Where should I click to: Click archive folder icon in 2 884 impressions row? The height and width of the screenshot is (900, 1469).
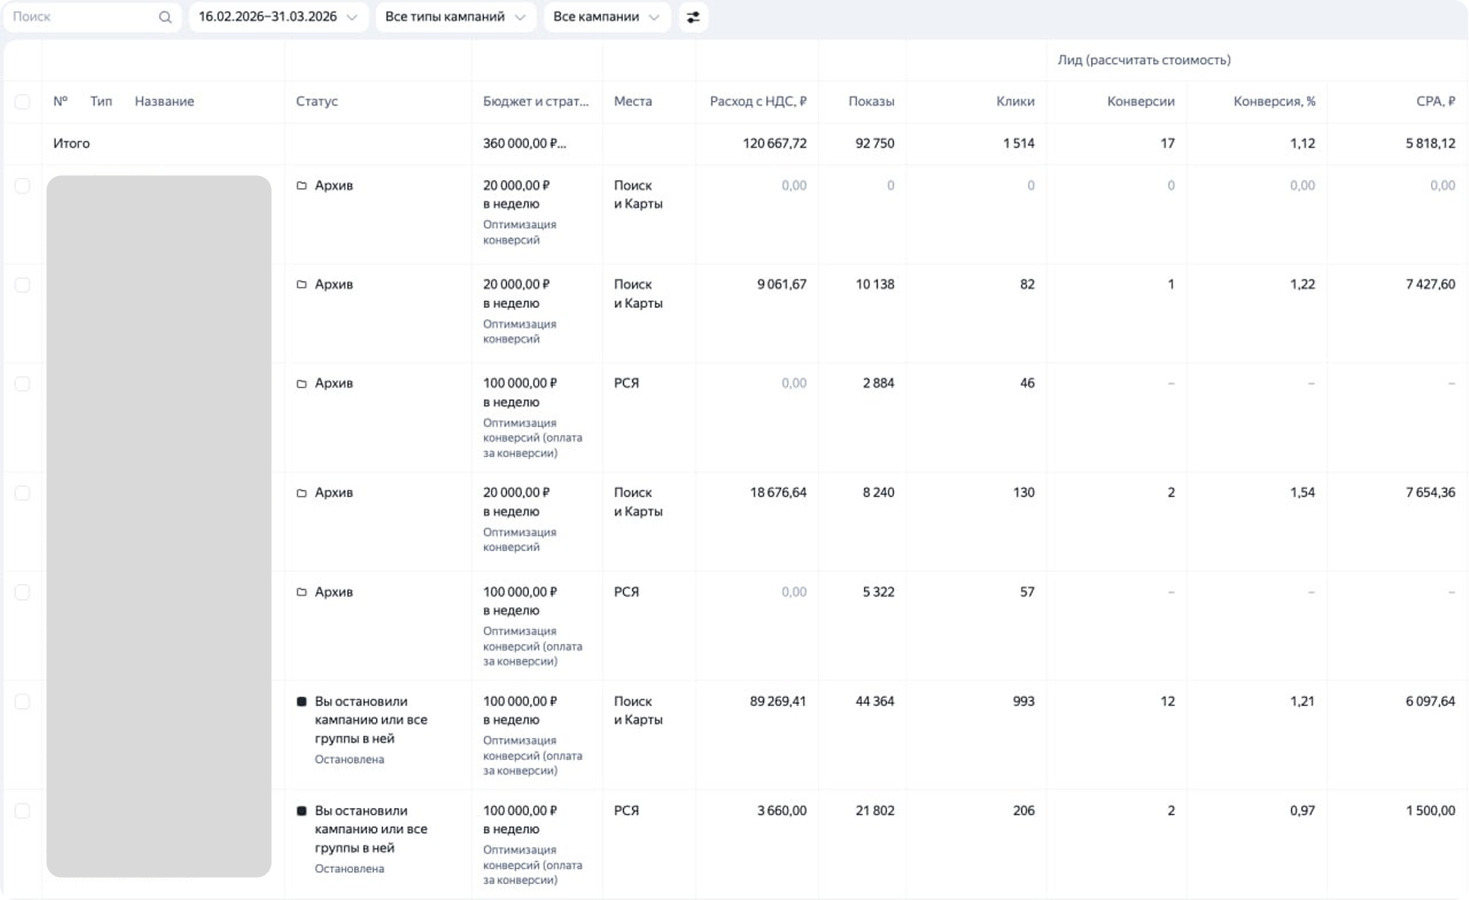click(x=301, y=384)
